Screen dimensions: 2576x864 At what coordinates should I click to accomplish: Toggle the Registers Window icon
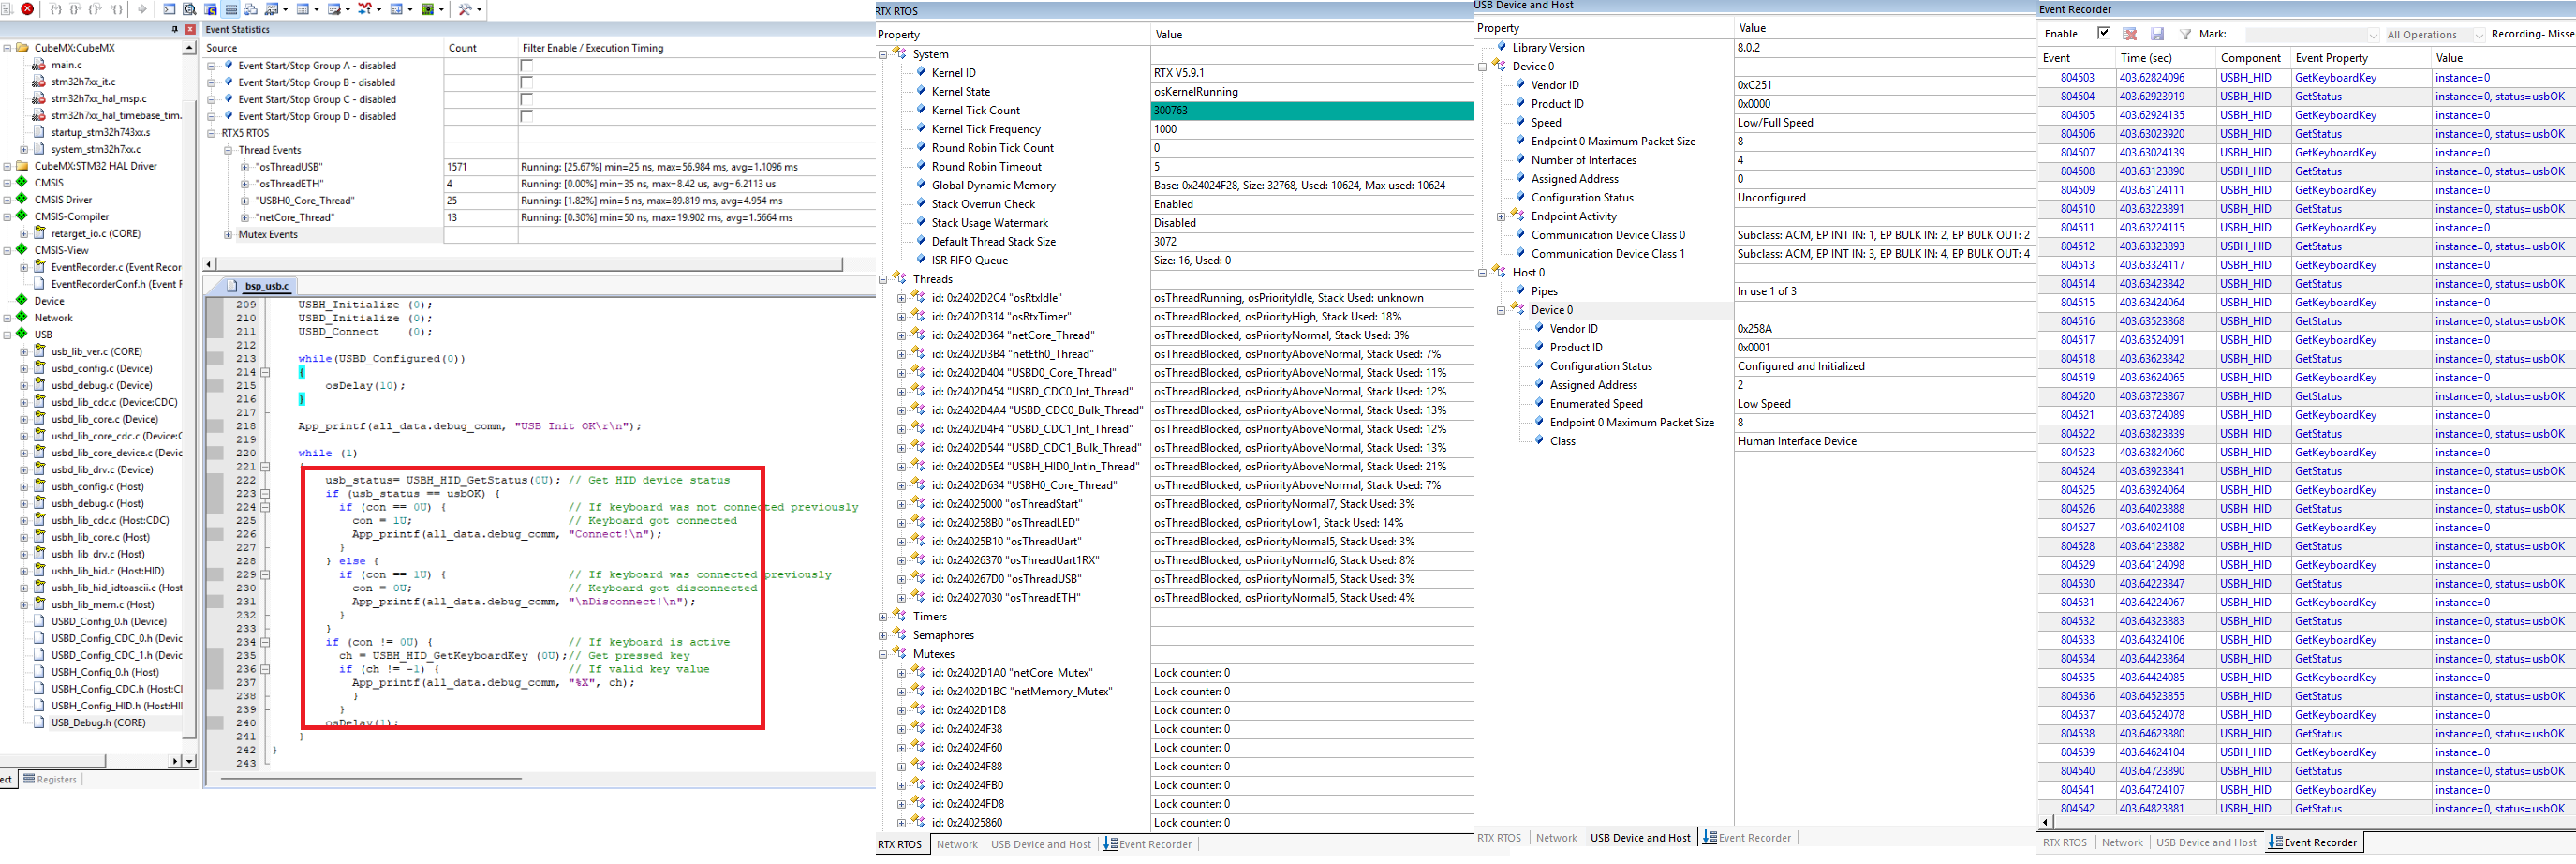pos(231,9)
